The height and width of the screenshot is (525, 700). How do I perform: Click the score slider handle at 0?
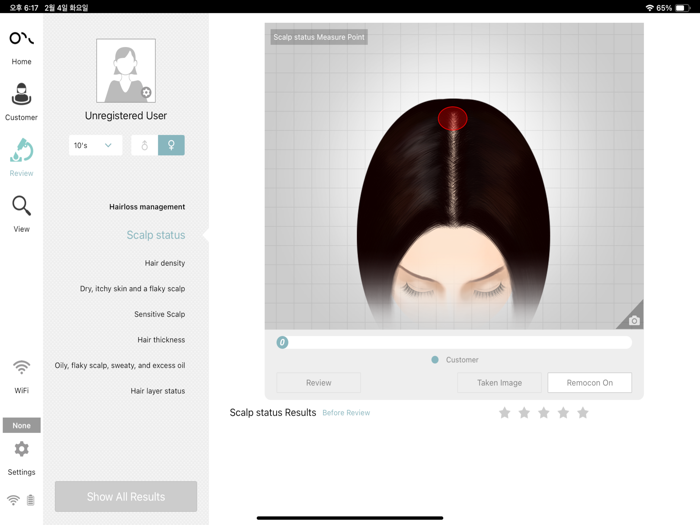pos(282,342)
